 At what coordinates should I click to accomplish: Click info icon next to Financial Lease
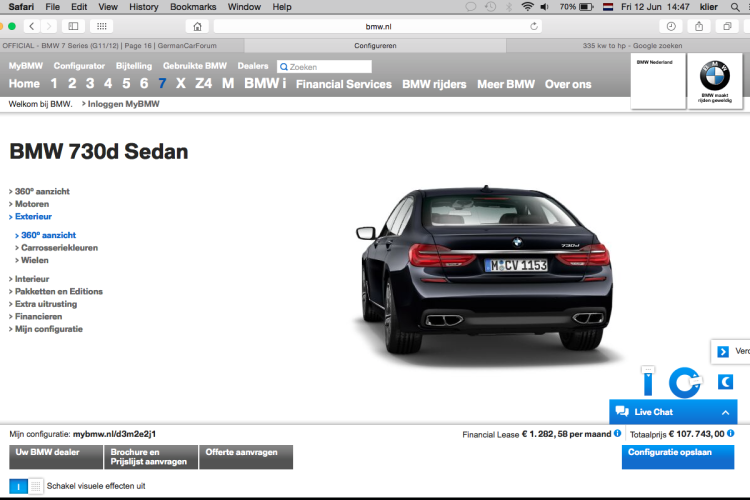(x=618, y=433)
